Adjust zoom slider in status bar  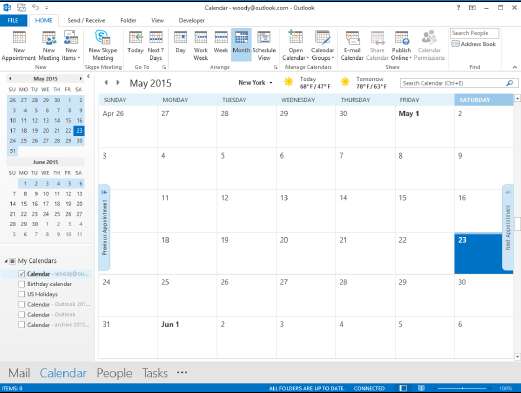[x=462, y=388]
